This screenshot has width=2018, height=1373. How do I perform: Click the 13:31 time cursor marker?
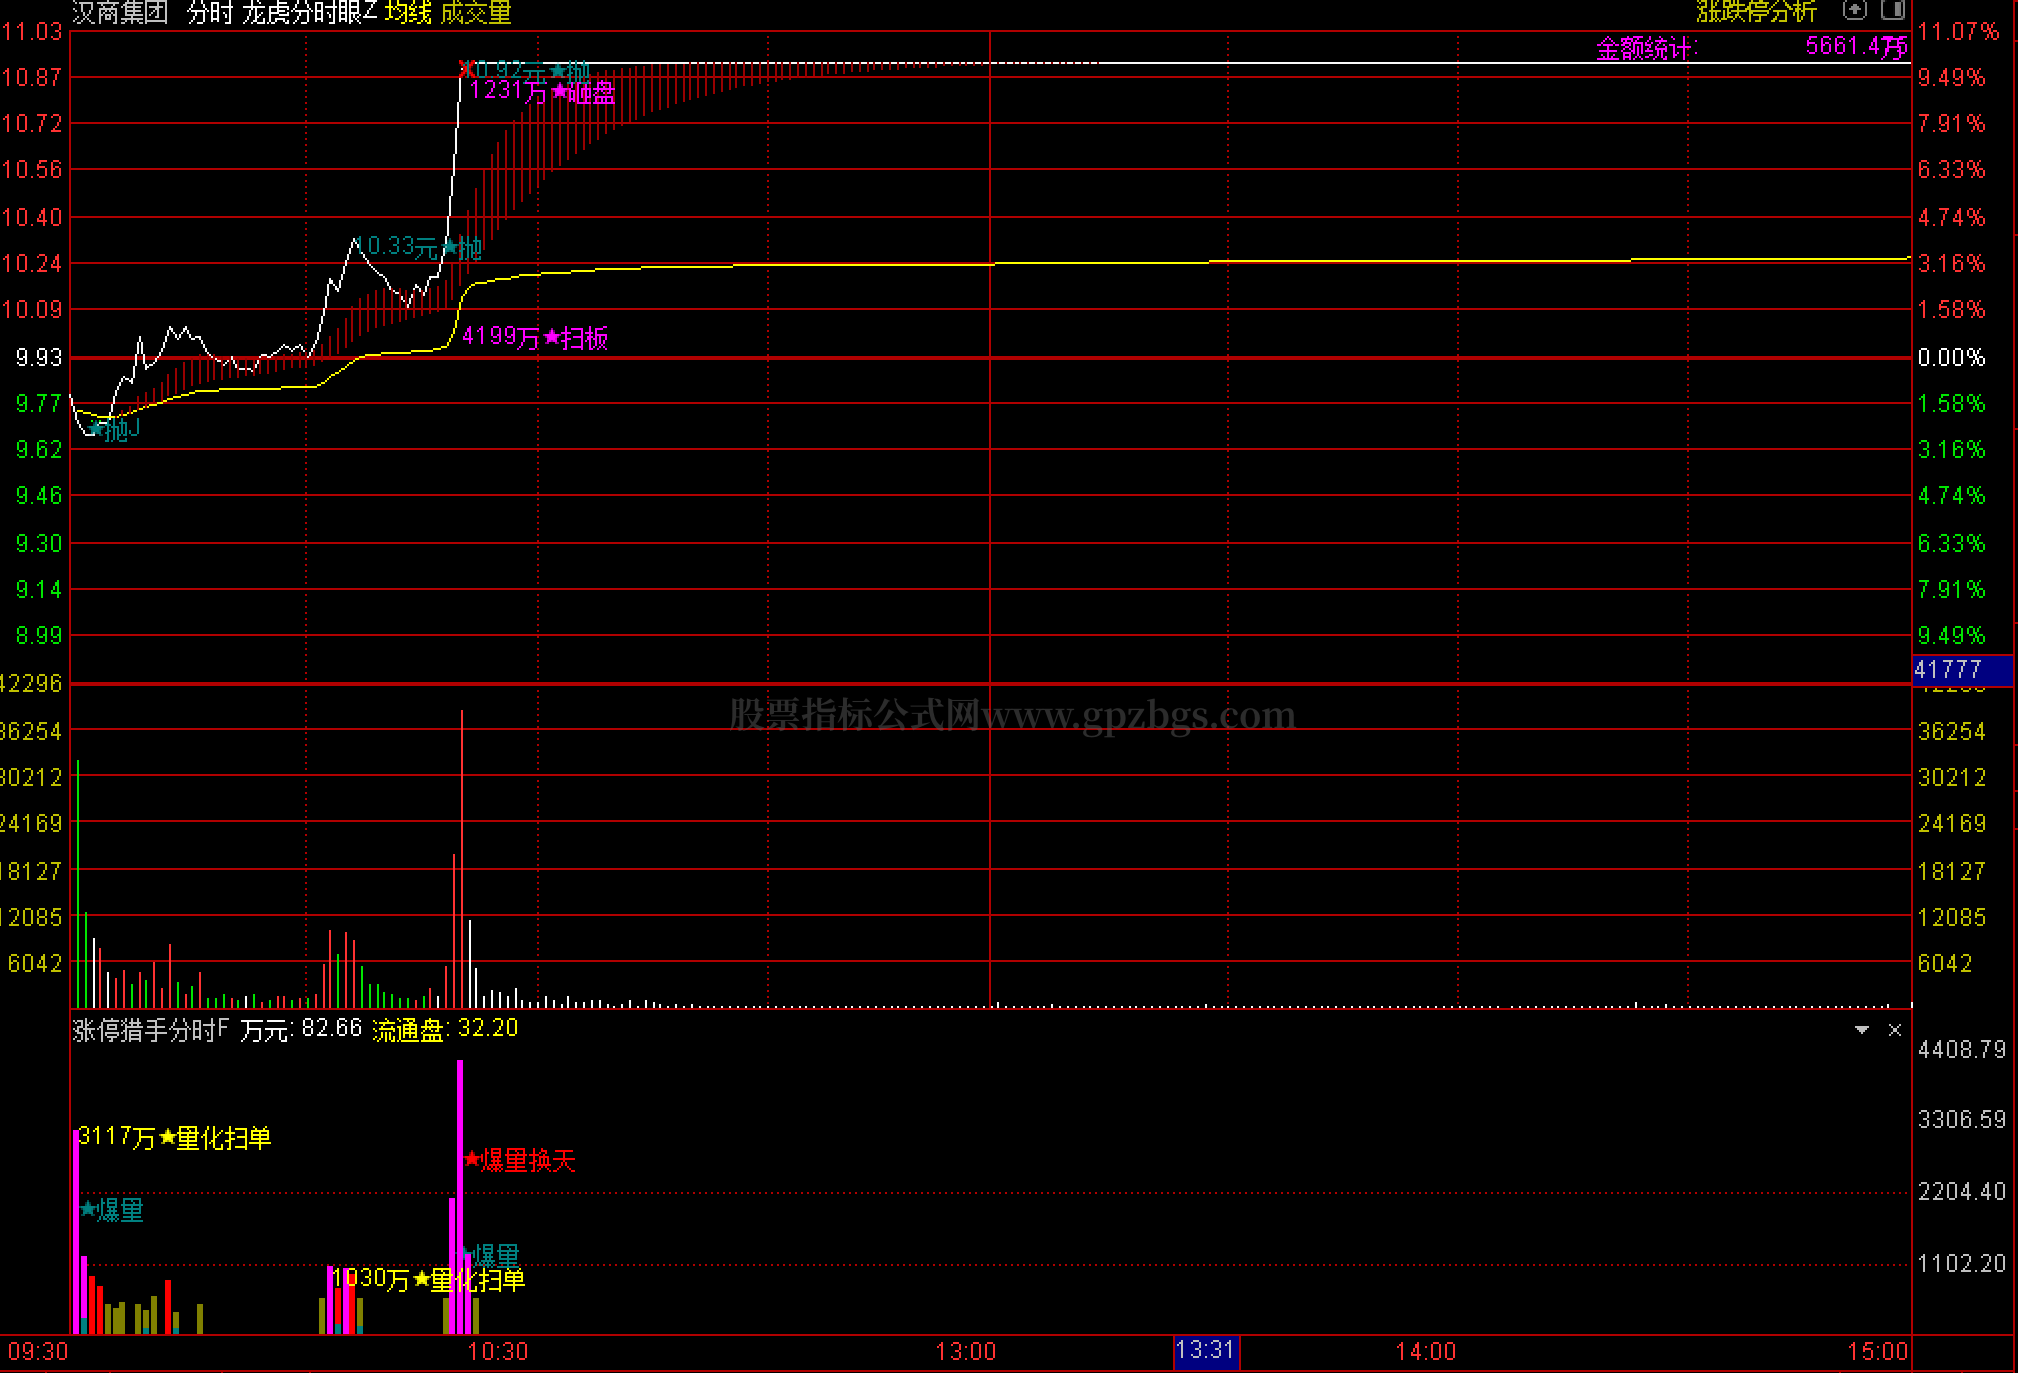1205,1351
